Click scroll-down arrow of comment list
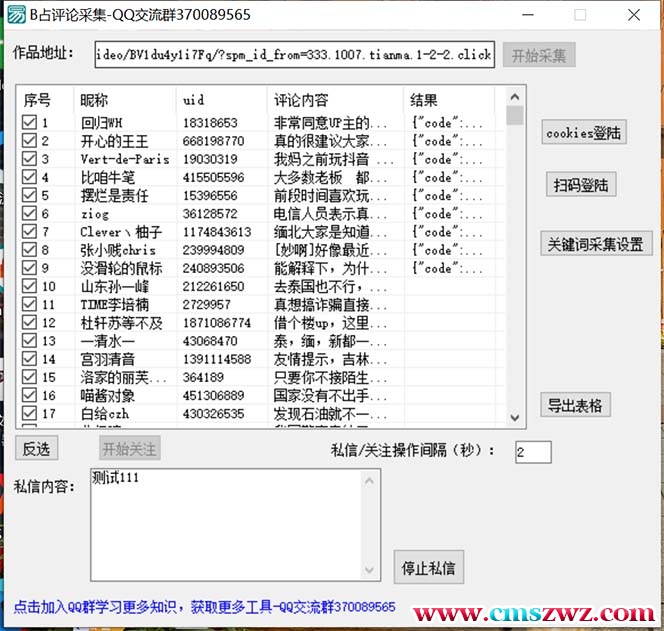 (x=515, y=418)
